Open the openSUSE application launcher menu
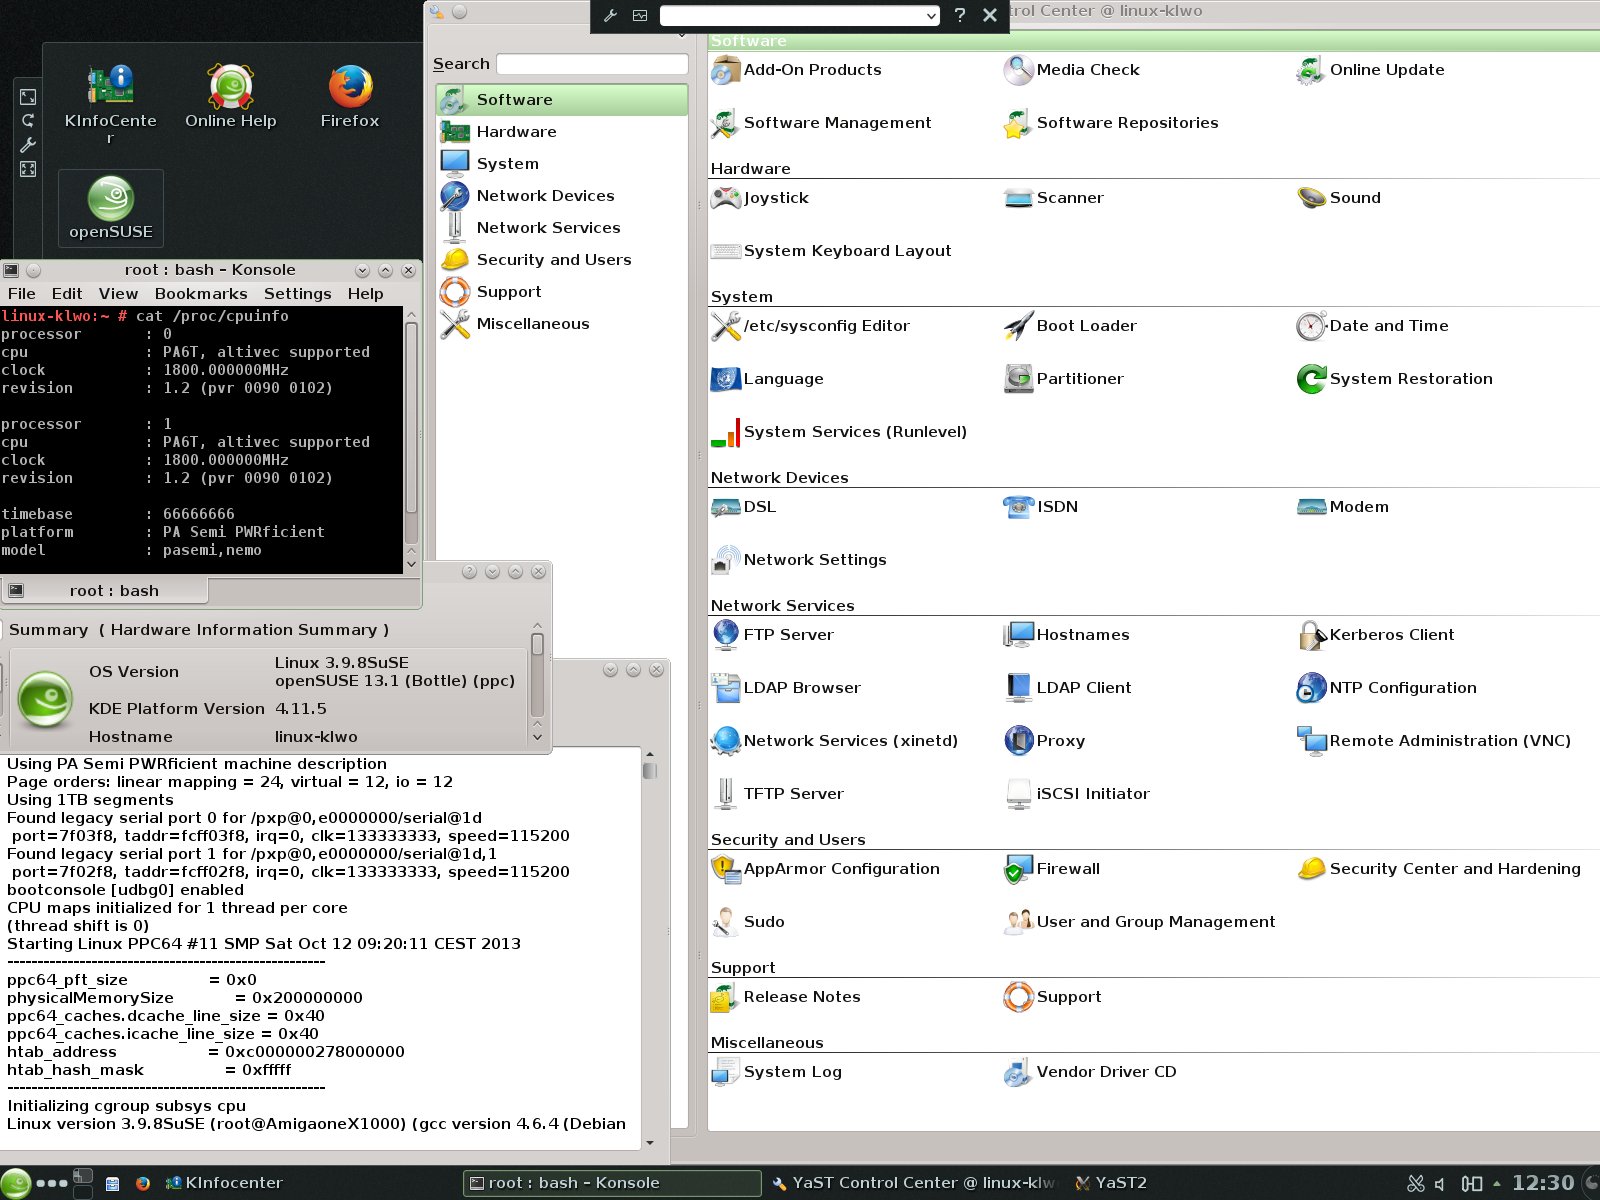Screen dimensions: 1600x1200 click(15, 1183)
